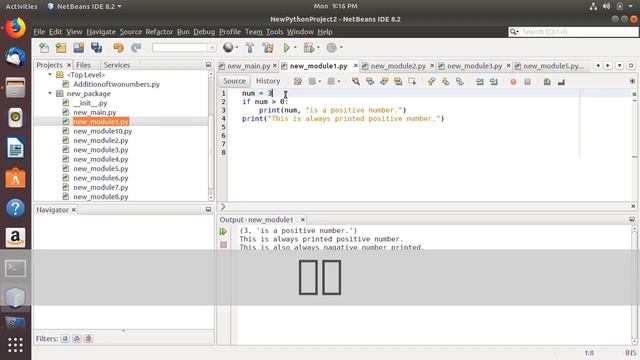Open the editor tabs list down arrow
640x360 pixels.
pos(620,66)
